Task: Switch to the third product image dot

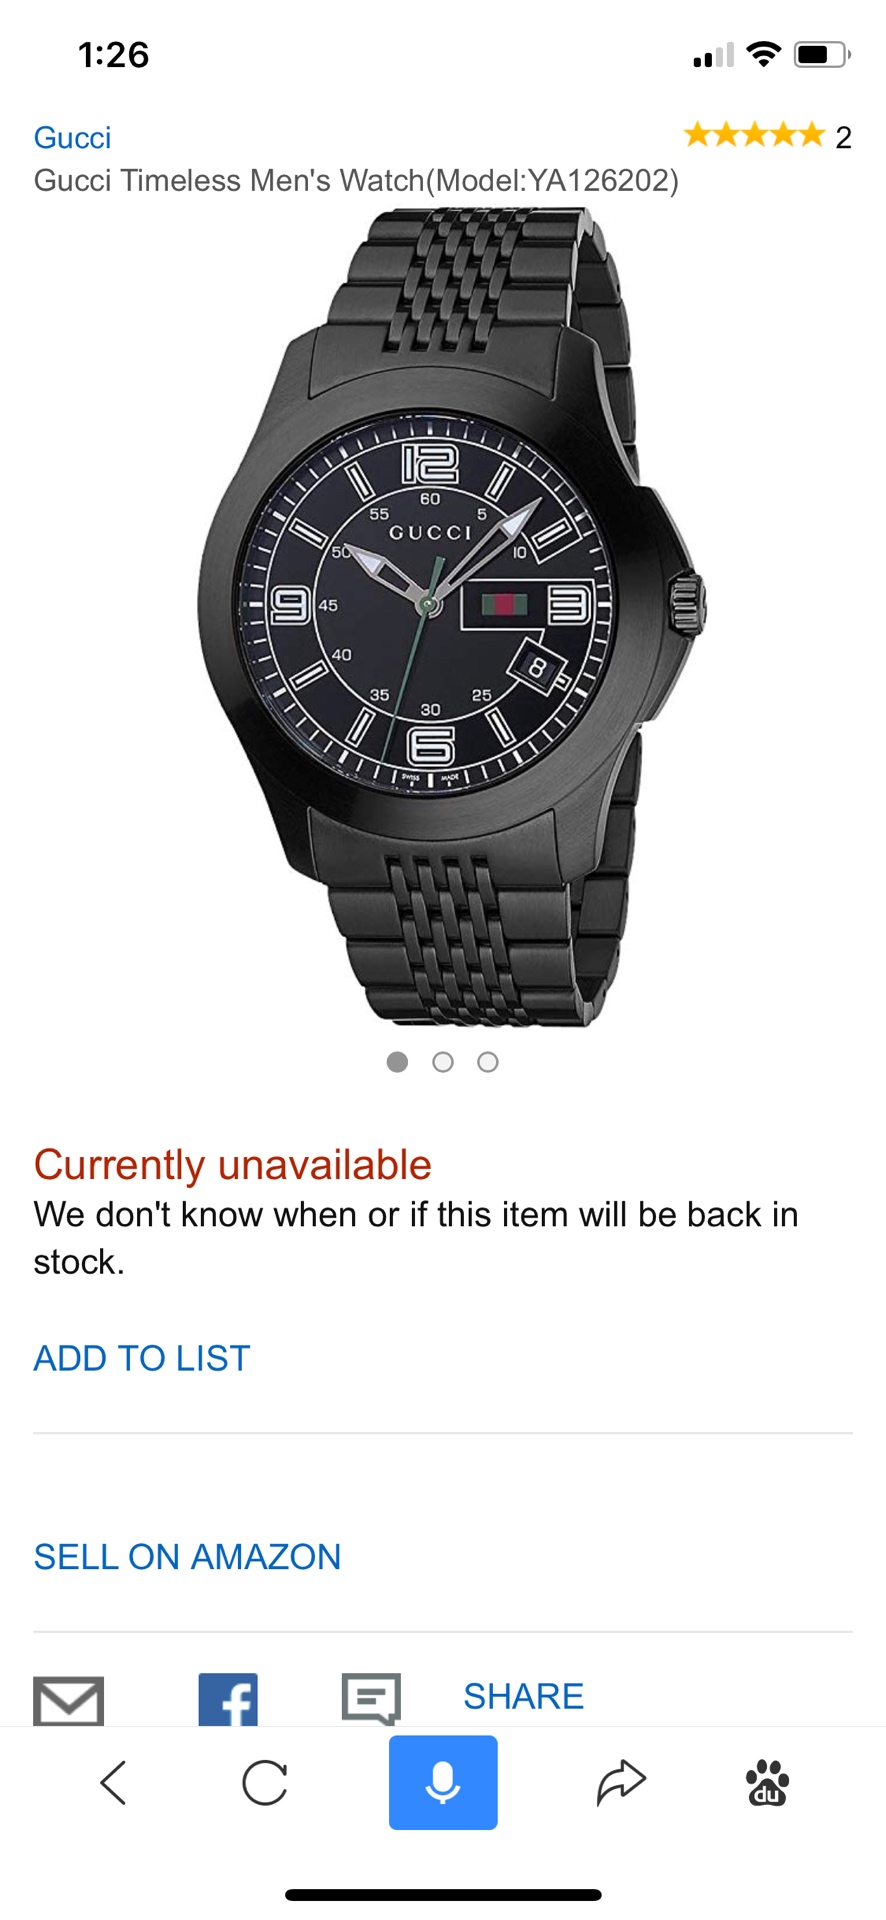Action: [488, 1062]
